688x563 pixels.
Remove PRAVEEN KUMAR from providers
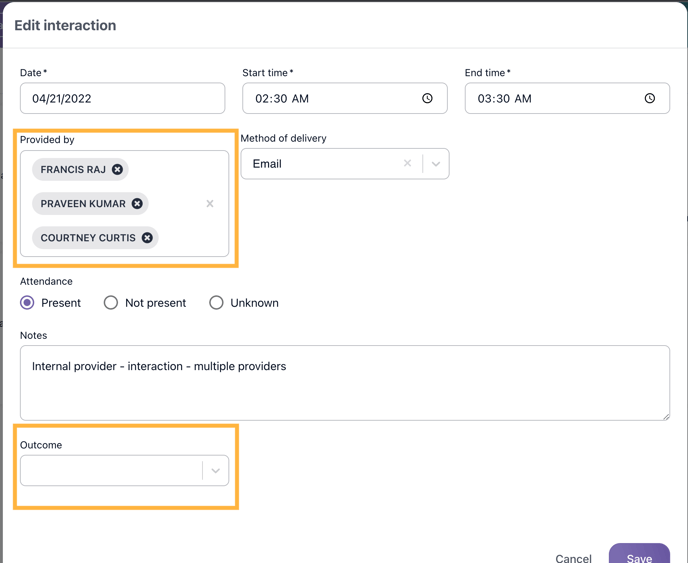[x=137, y=204]
